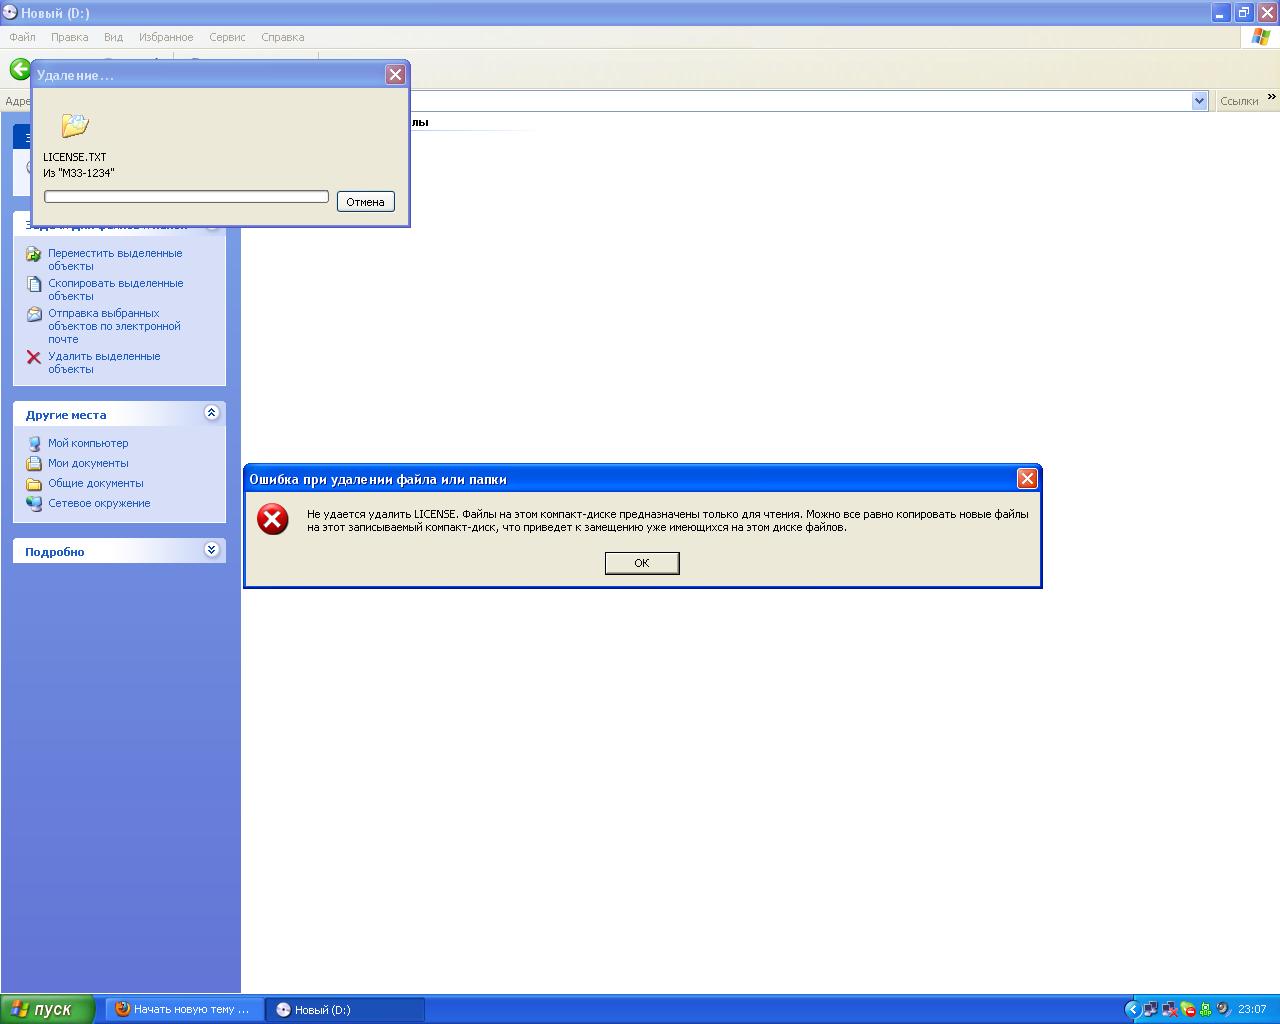Viewport: 1280px width, 1024px height.
Task: Click the e-mail send objects icon
Action: click(x=34, y=314)
